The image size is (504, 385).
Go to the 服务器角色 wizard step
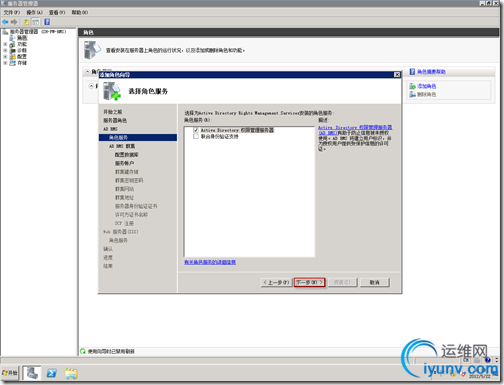coord(115,120)
